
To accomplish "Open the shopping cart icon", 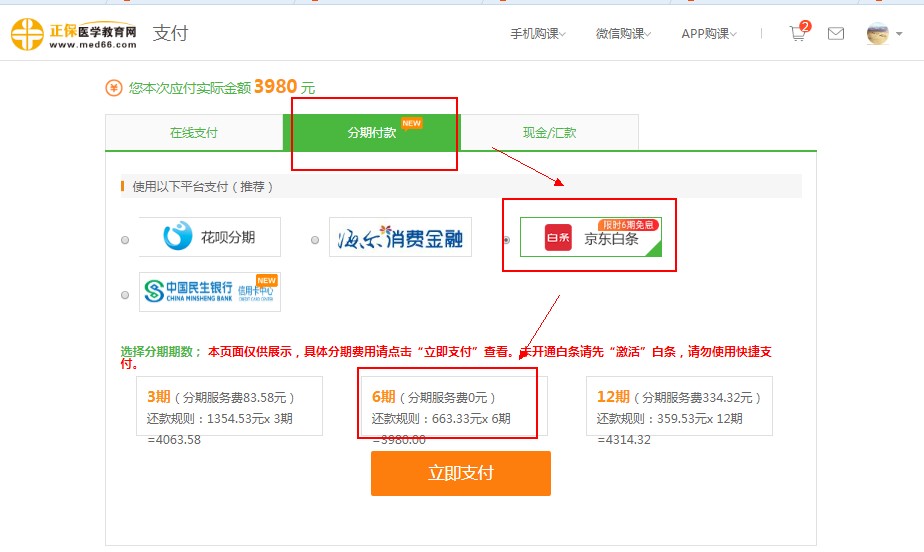I will (x=797, y=34).
